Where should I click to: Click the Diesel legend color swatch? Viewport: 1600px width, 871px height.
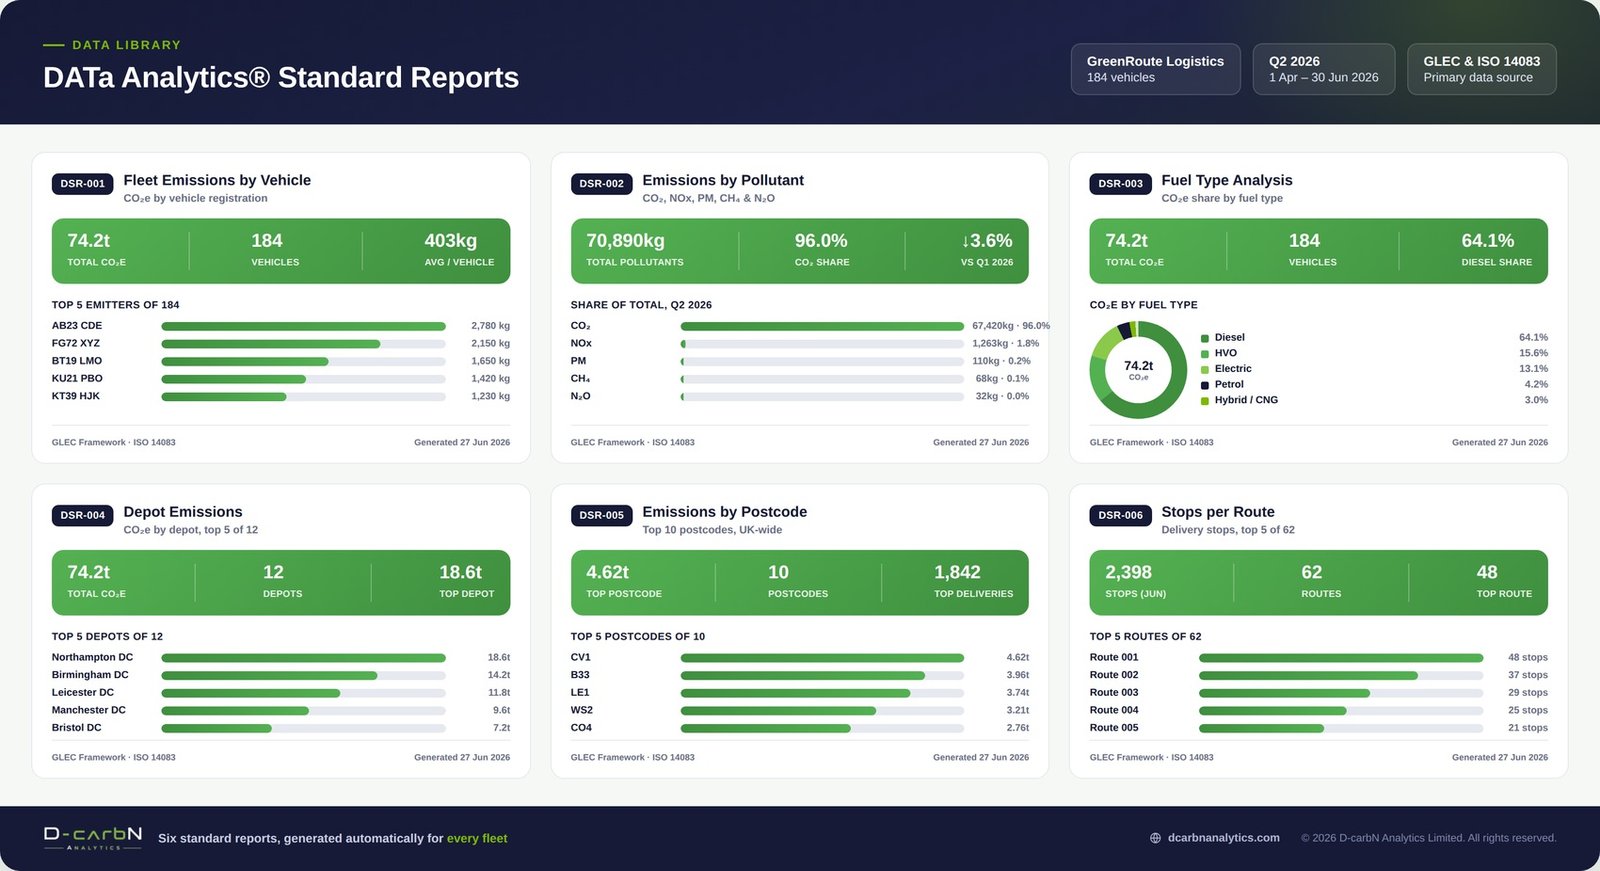[x=1205, y=338]
